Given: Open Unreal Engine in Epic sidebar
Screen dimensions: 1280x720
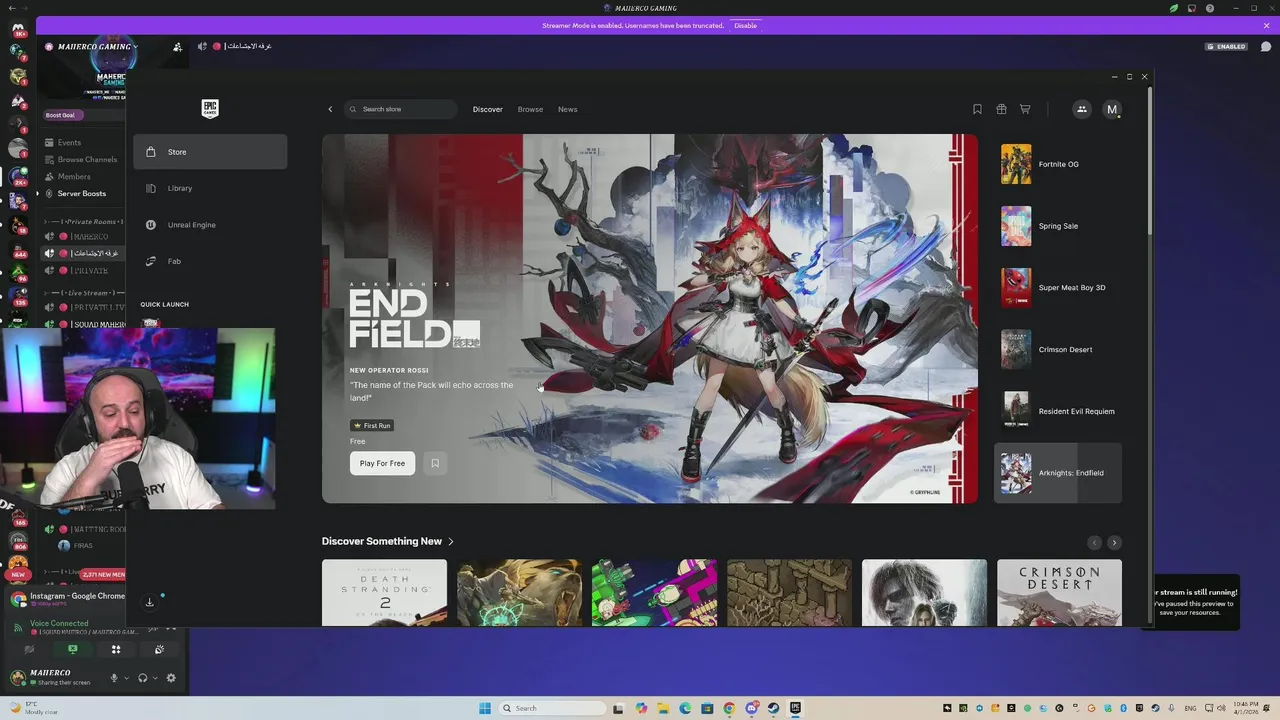Looking at the screenshot, I should pyautogui.click(x=210, y=225).
